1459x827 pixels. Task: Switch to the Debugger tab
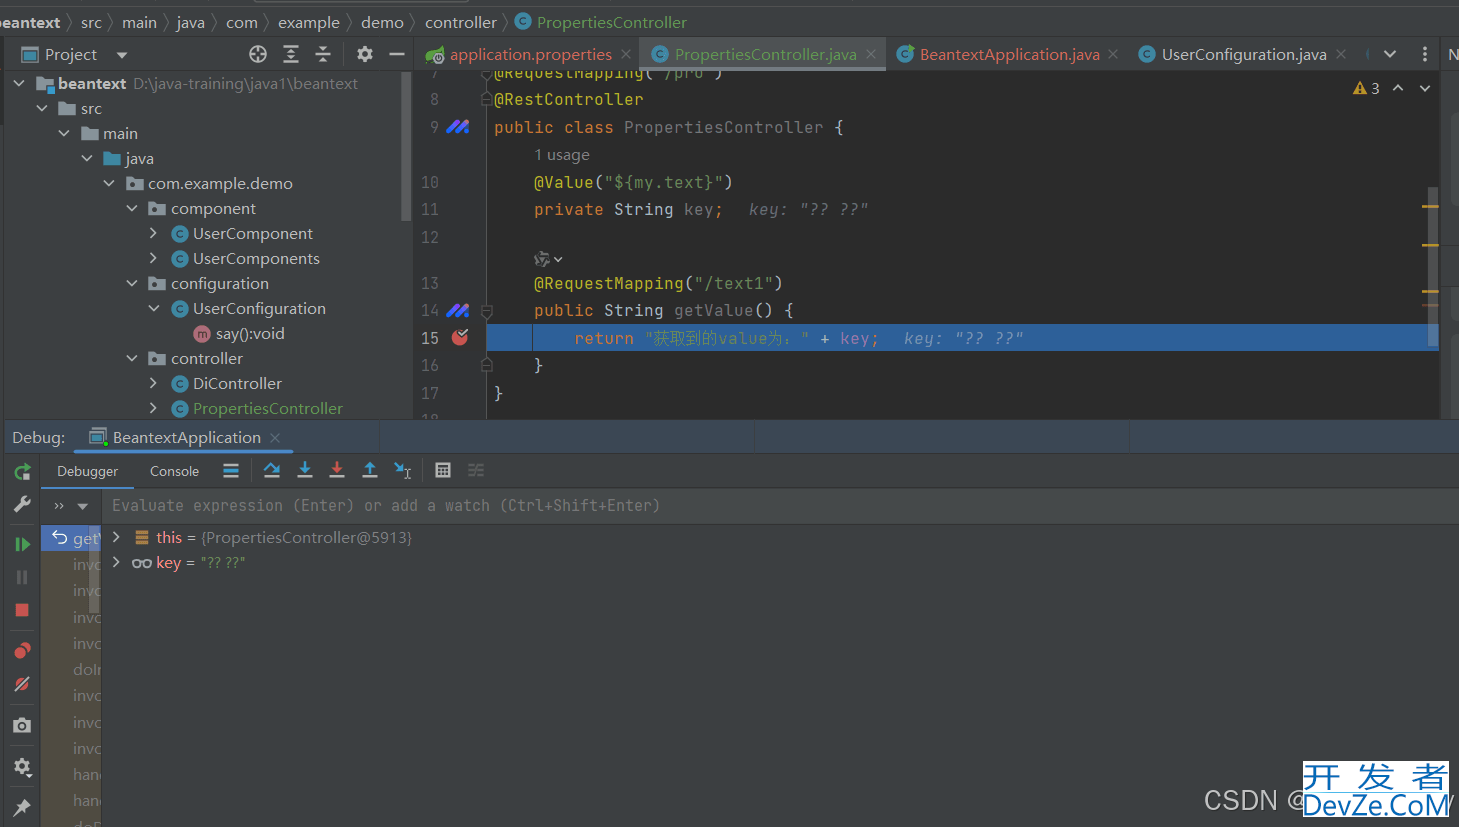[87, 471]
